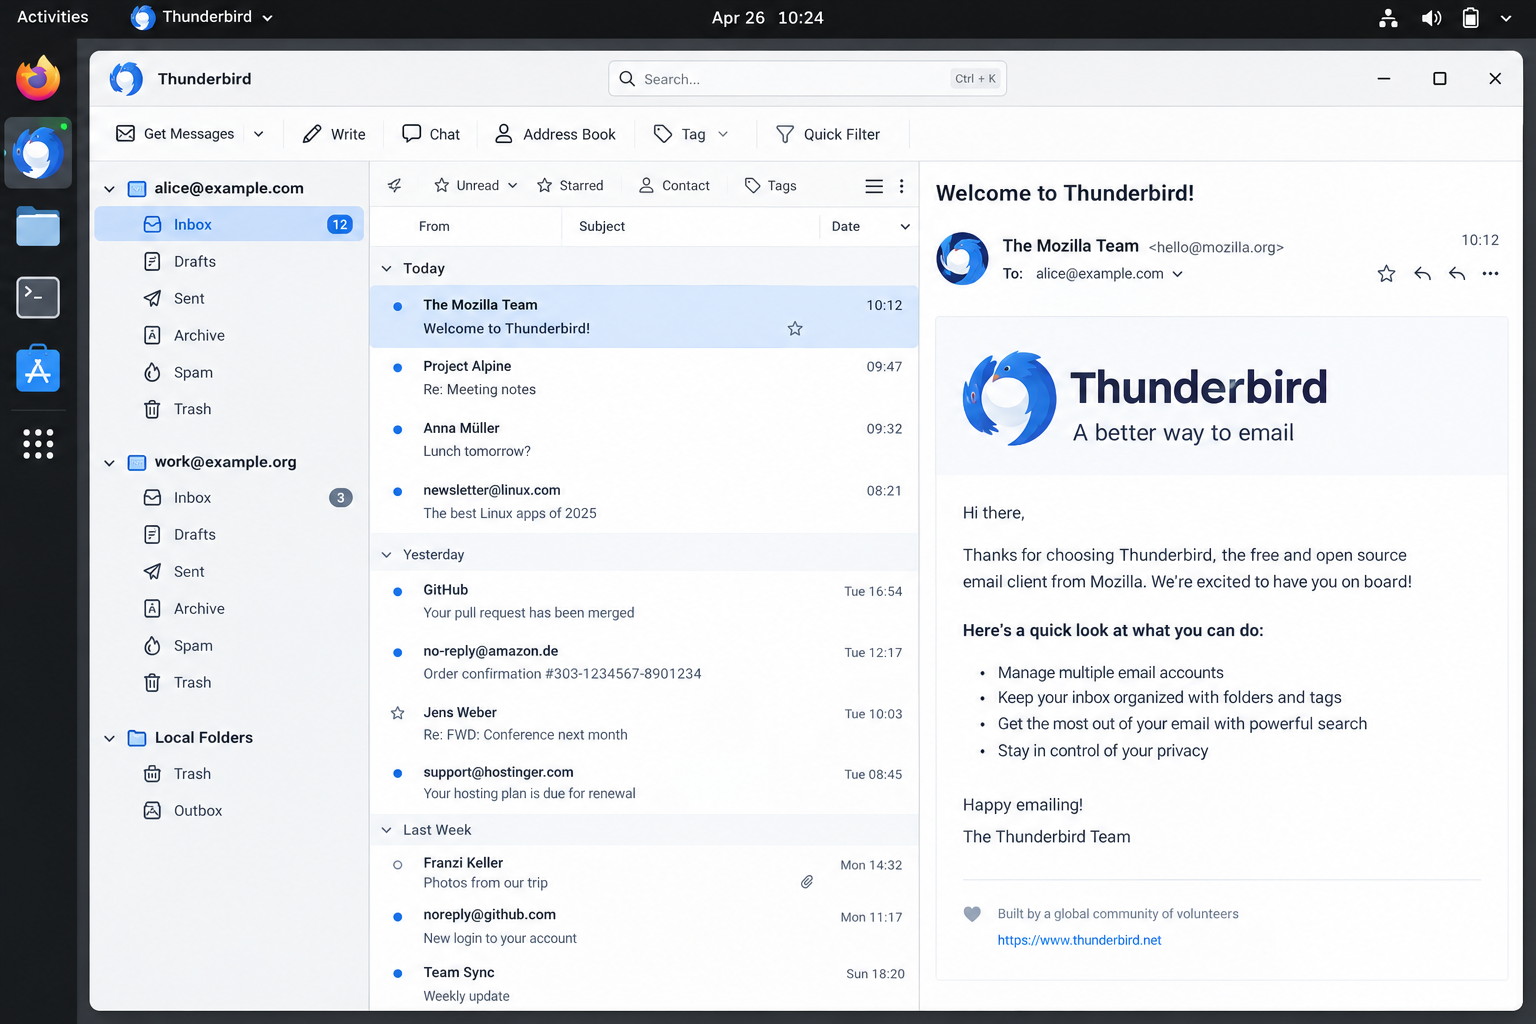This screenshot has width=1536, height=1024.
Task: Star the open message in header
Action: 1386,274
